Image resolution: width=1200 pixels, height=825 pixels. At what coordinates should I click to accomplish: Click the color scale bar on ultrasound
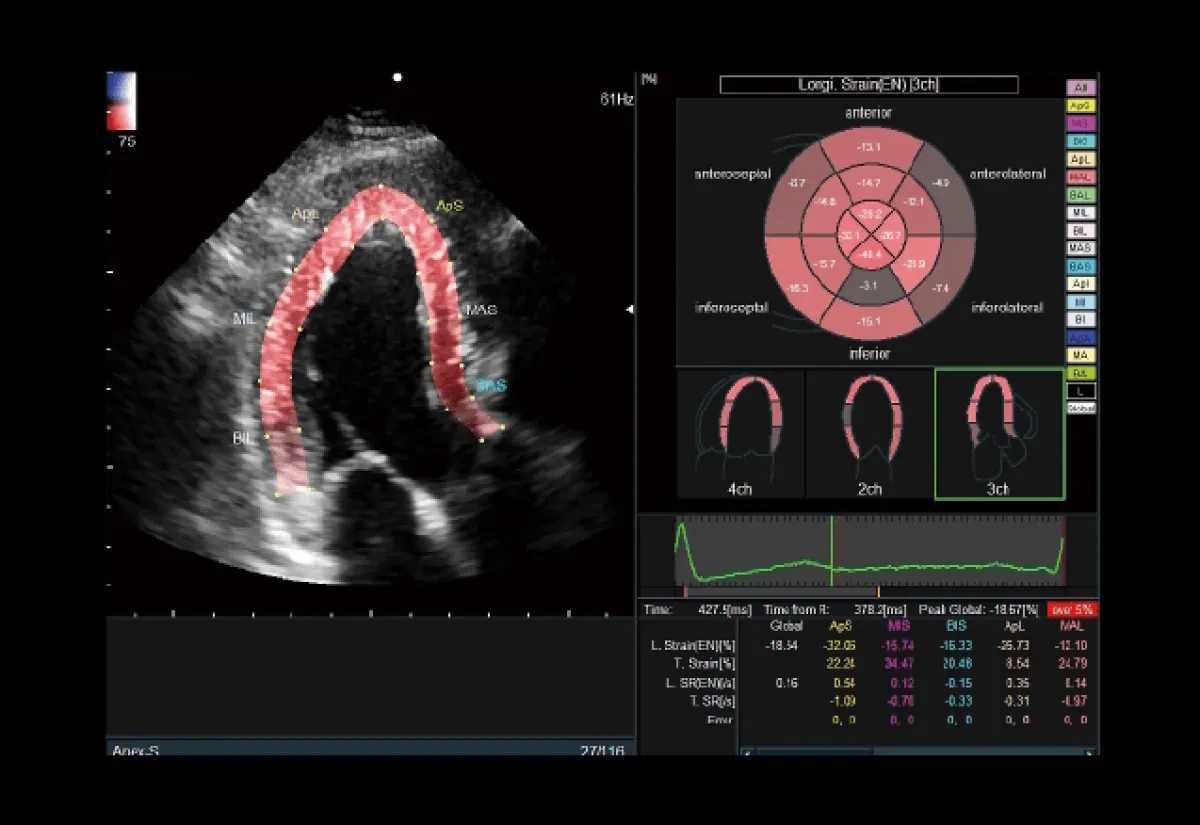click(121, 102)
